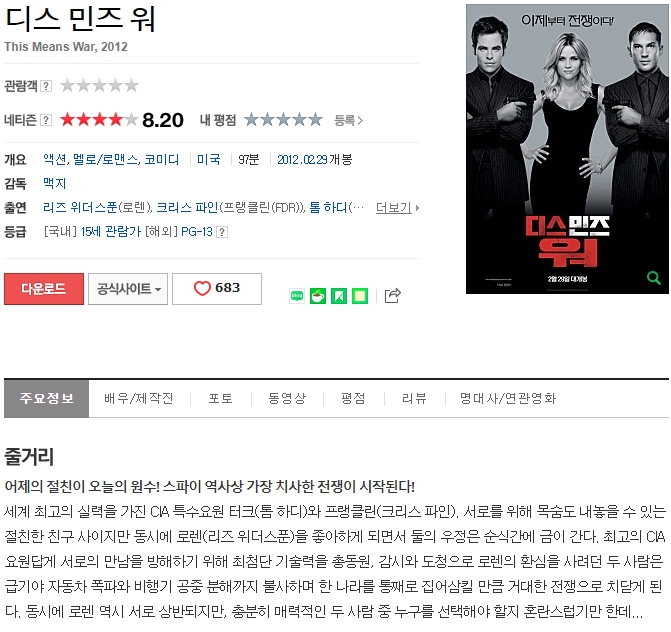This screenshot has width=671, height=632.
Task: Open the external share arrow icon
Action: [392, 295]
